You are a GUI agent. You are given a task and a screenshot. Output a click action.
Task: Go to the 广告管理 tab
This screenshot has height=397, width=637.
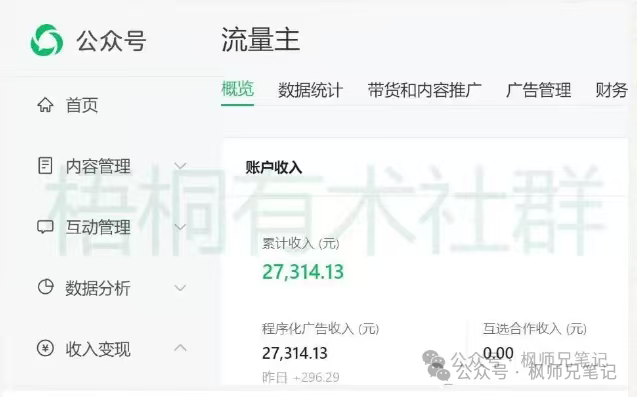coord(538,90)
